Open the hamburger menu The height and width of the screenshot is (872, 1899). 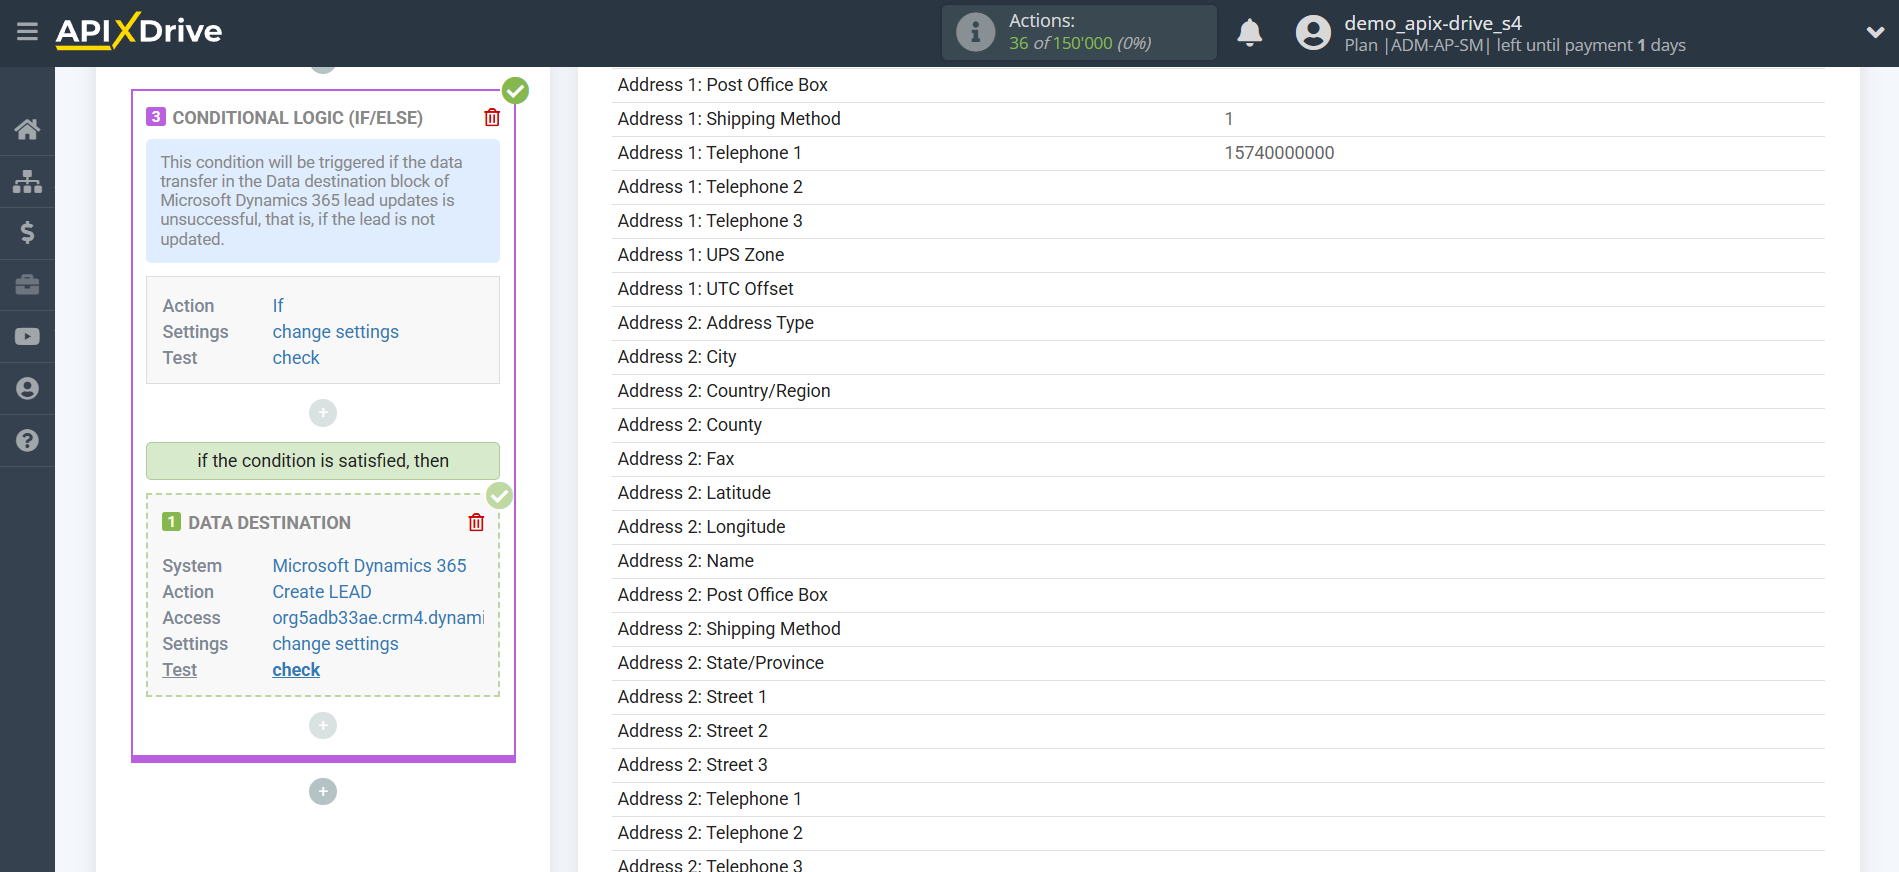pyautogui.click(x=27, y=32)
